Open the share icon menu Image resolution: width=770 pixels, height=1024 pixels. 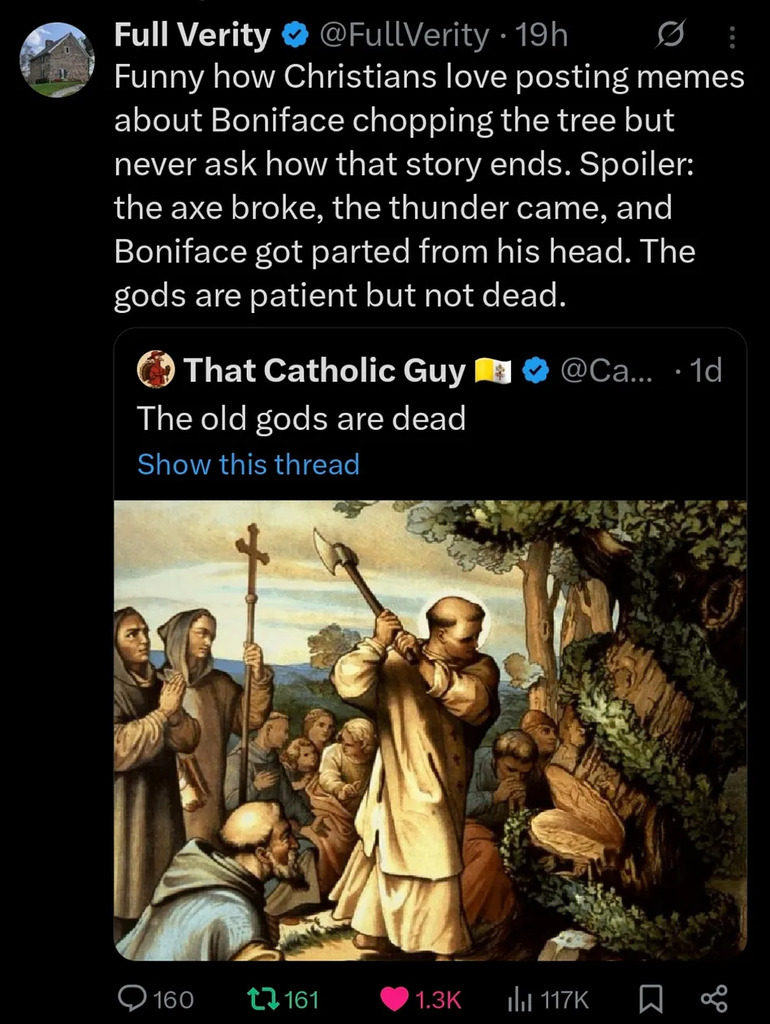coord(713,997)
